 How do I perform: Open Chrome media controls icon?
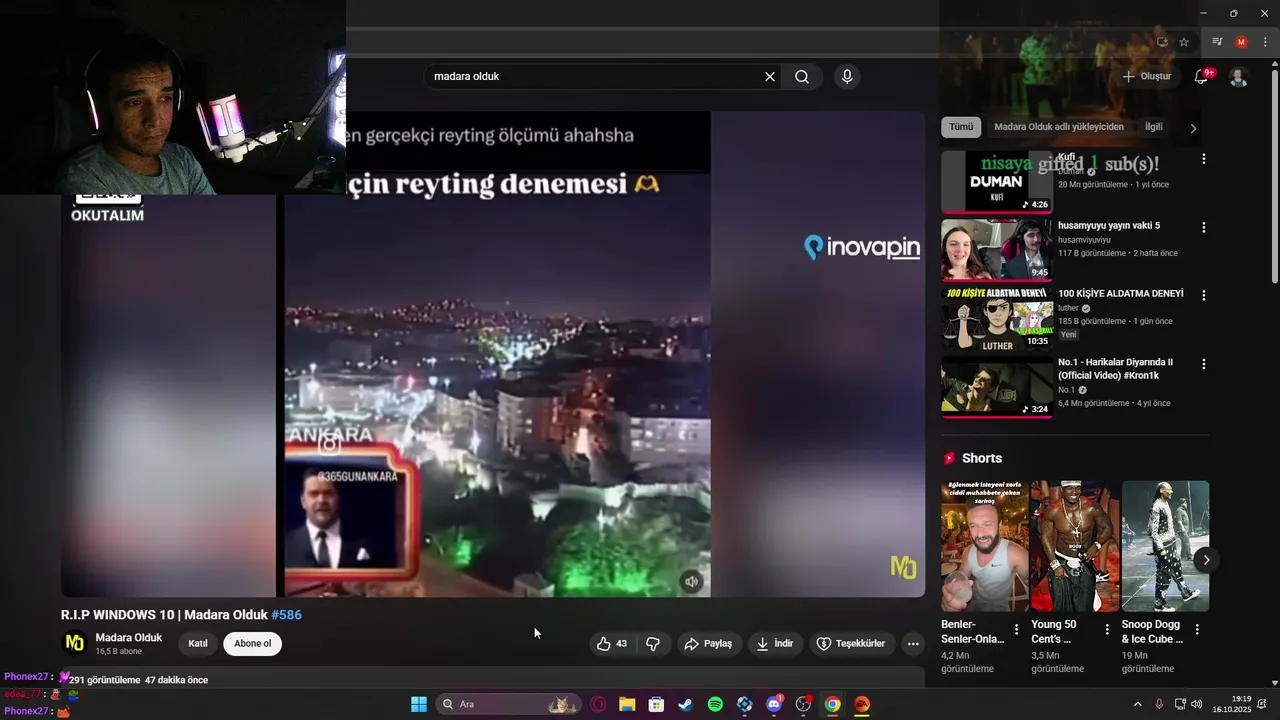point(1217,42)
